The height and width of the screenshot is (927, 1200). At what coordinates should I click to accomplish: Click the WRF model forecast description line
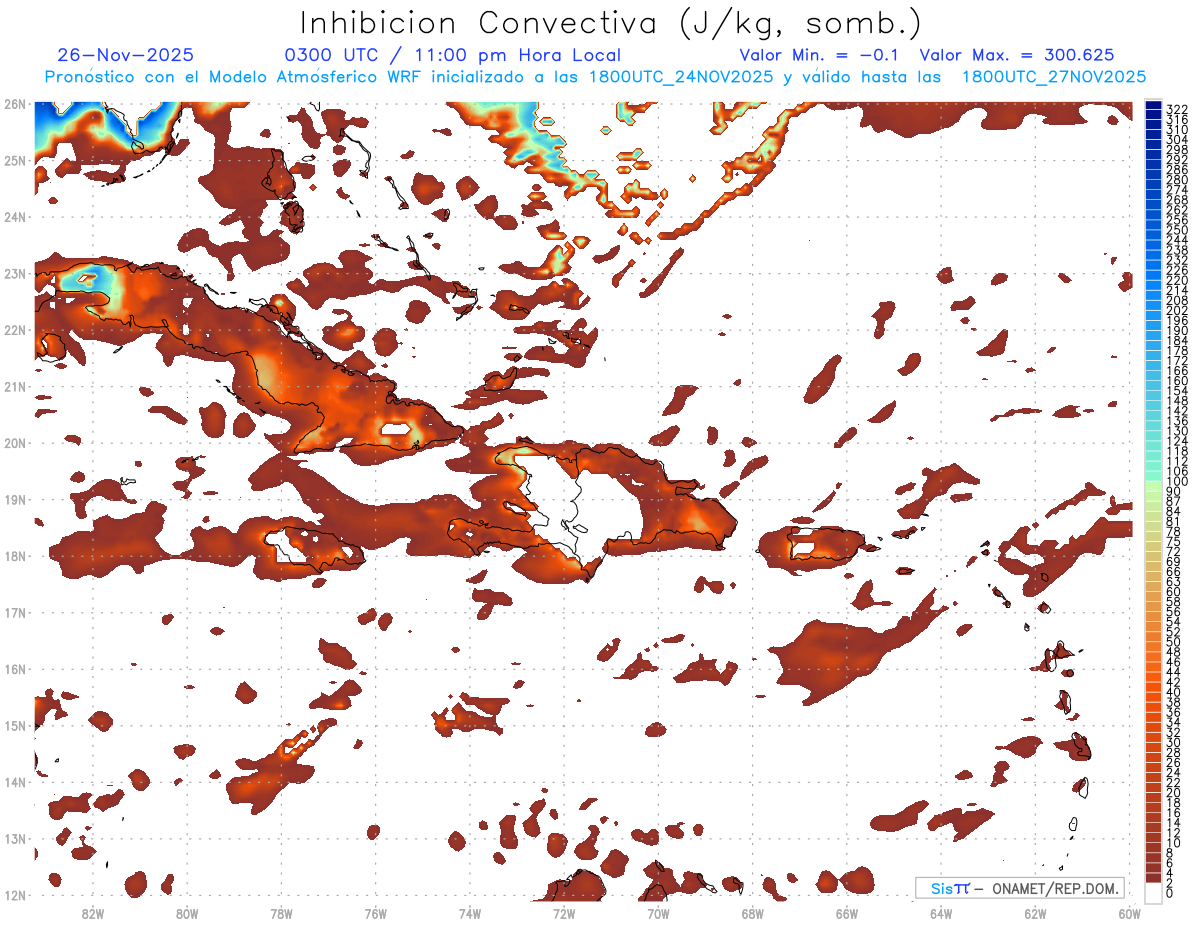[595, 77]
